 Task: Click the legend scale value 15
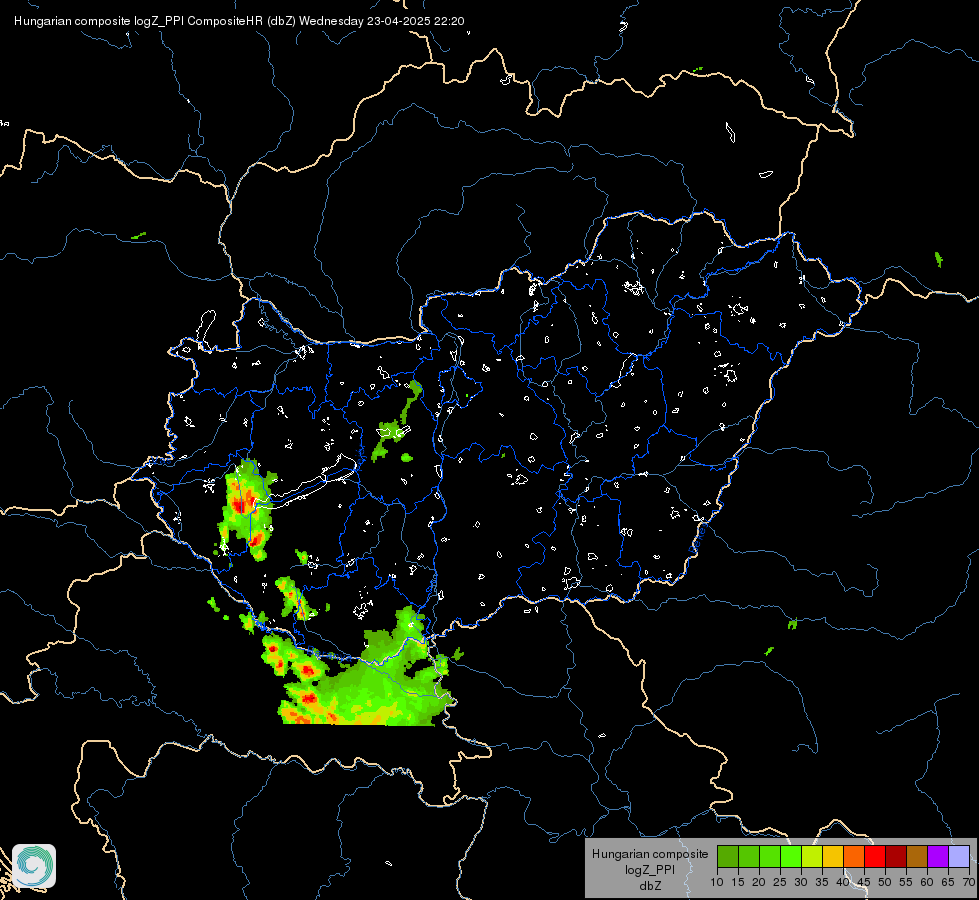738,883
